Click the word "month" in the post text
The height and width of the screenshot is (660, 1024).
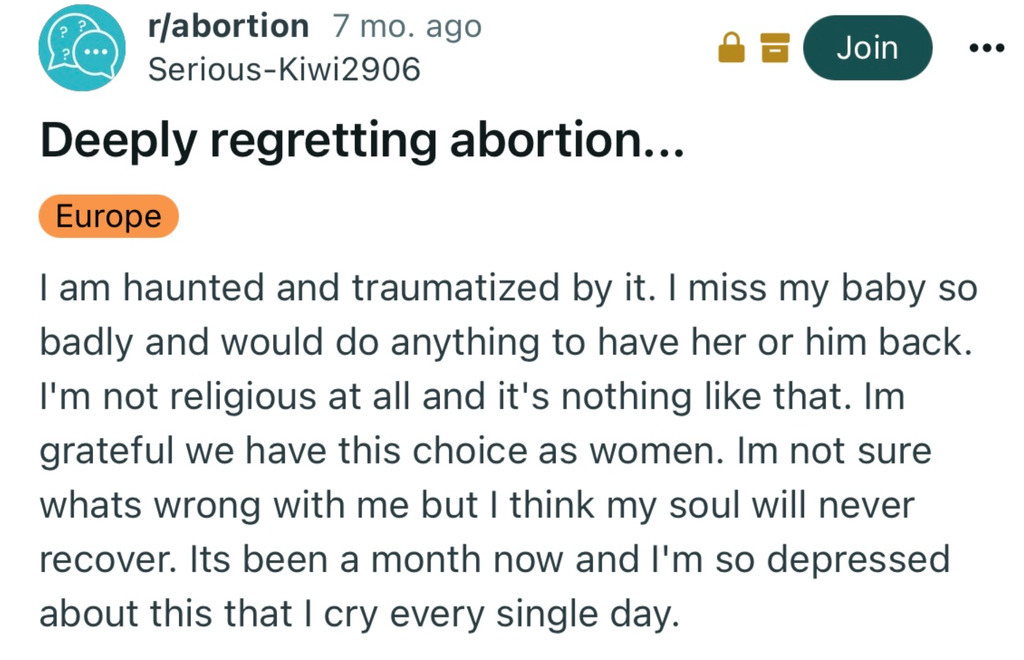pos(462,559)
